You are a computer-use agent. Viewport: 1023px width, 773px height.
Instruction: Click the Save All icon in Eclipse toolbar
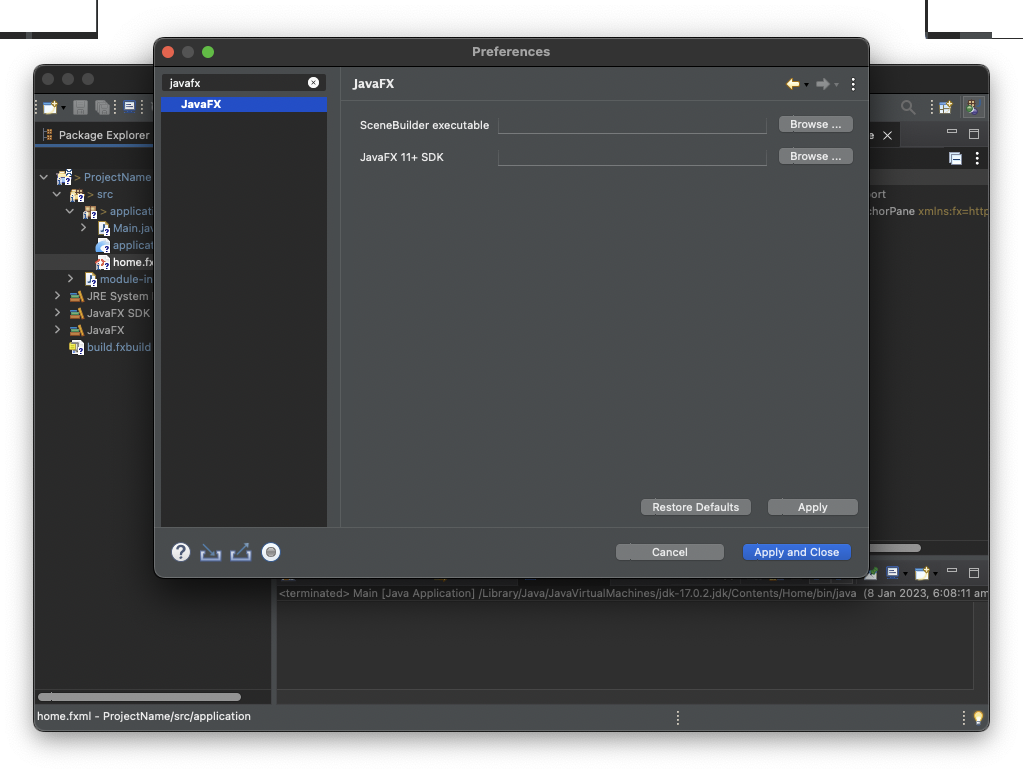tap(102, 107)
